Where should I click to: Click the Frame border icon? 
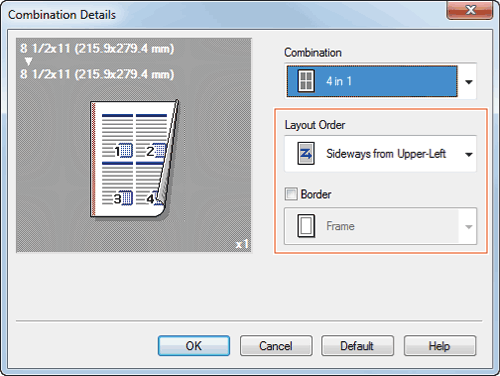tap(306, 226)
